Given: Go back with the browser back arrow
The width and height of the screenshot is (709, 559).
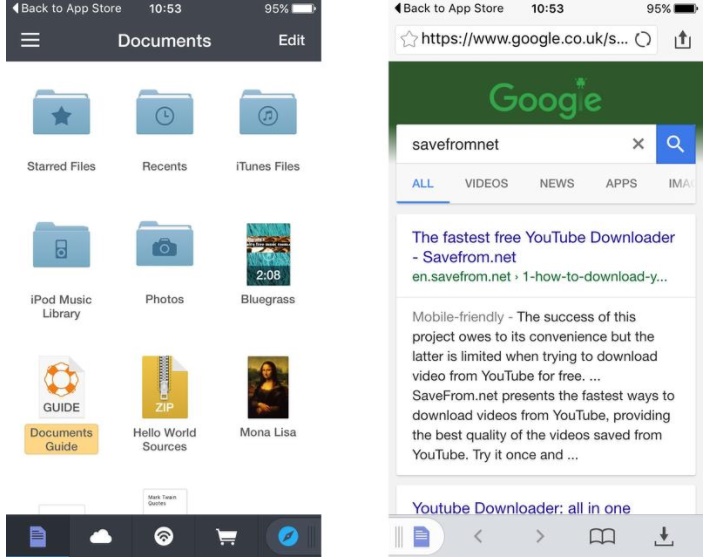Looking at the screenshot, I should pyautogui.click(x=478, y=536).
